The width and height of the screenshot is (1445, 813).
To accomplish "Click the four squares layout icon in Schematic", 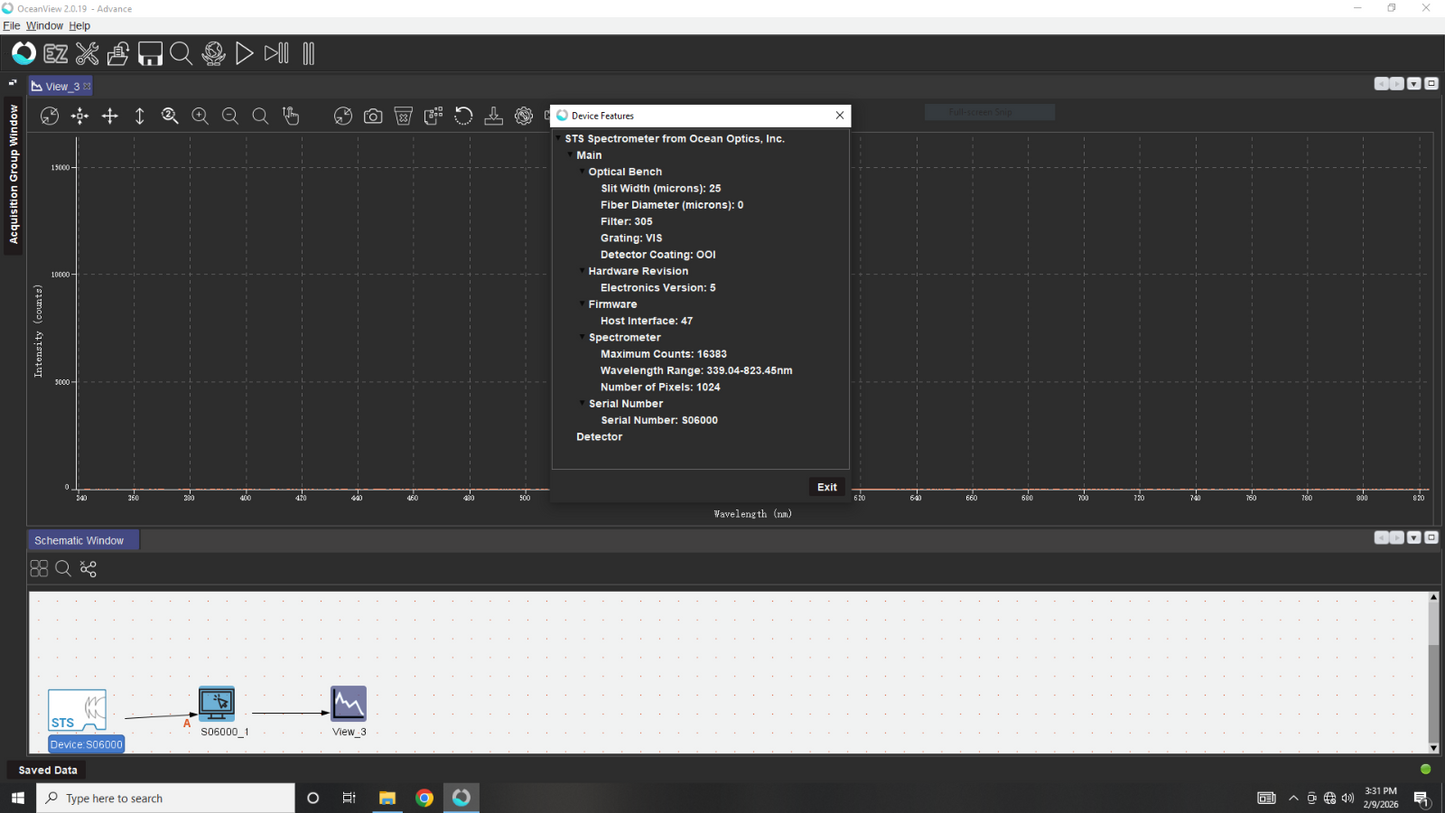I will pyautogui.click(x=39, y=568).
